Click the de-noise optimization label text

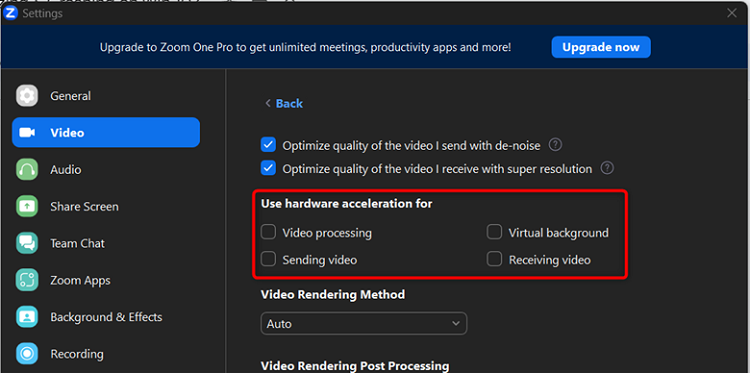(411, 145)
